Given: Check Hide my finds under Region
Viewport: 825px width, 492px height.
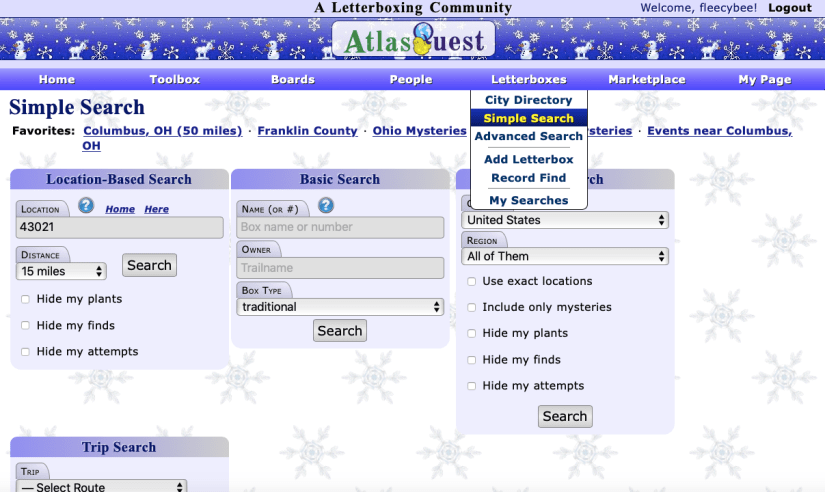Looking at the screenshot, I should (x=471, y=360).
